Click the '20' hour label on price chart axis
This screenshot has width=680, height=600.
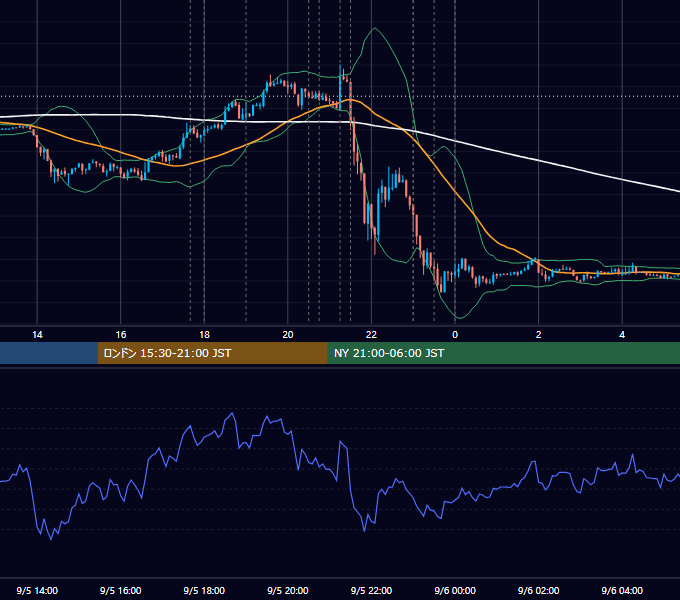click(x=288, y=335)
